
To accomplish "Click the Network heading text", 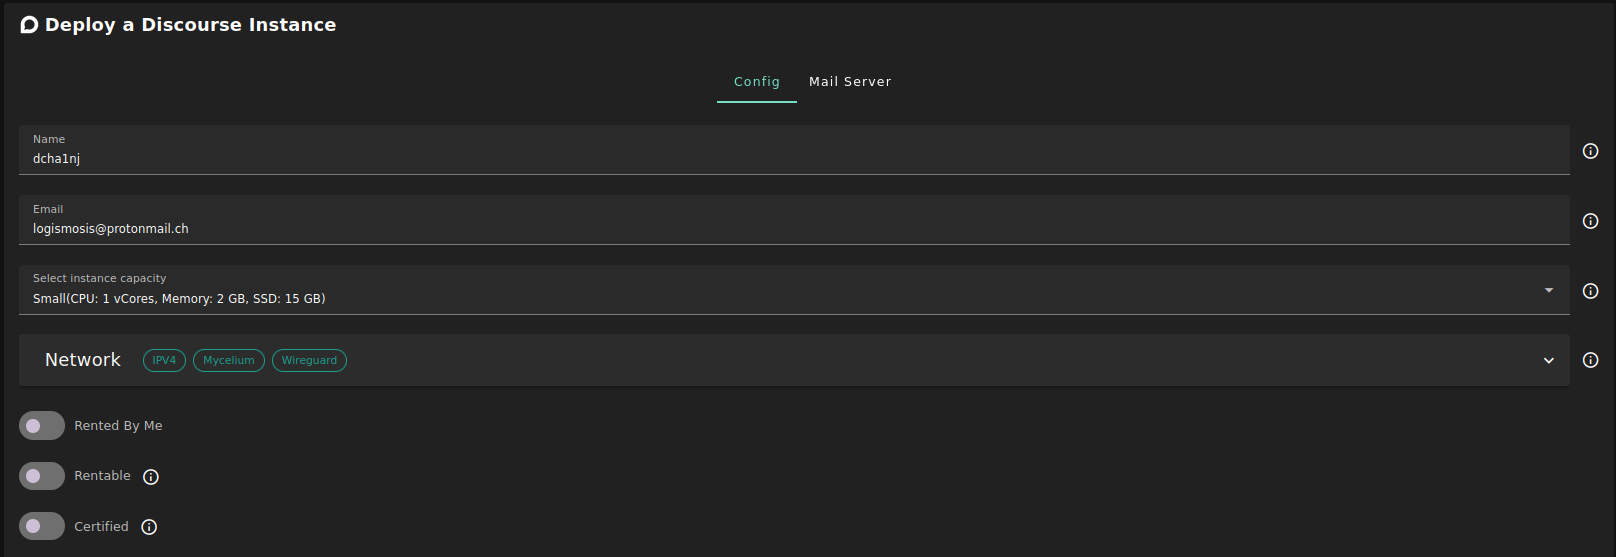I will (83, 360).
